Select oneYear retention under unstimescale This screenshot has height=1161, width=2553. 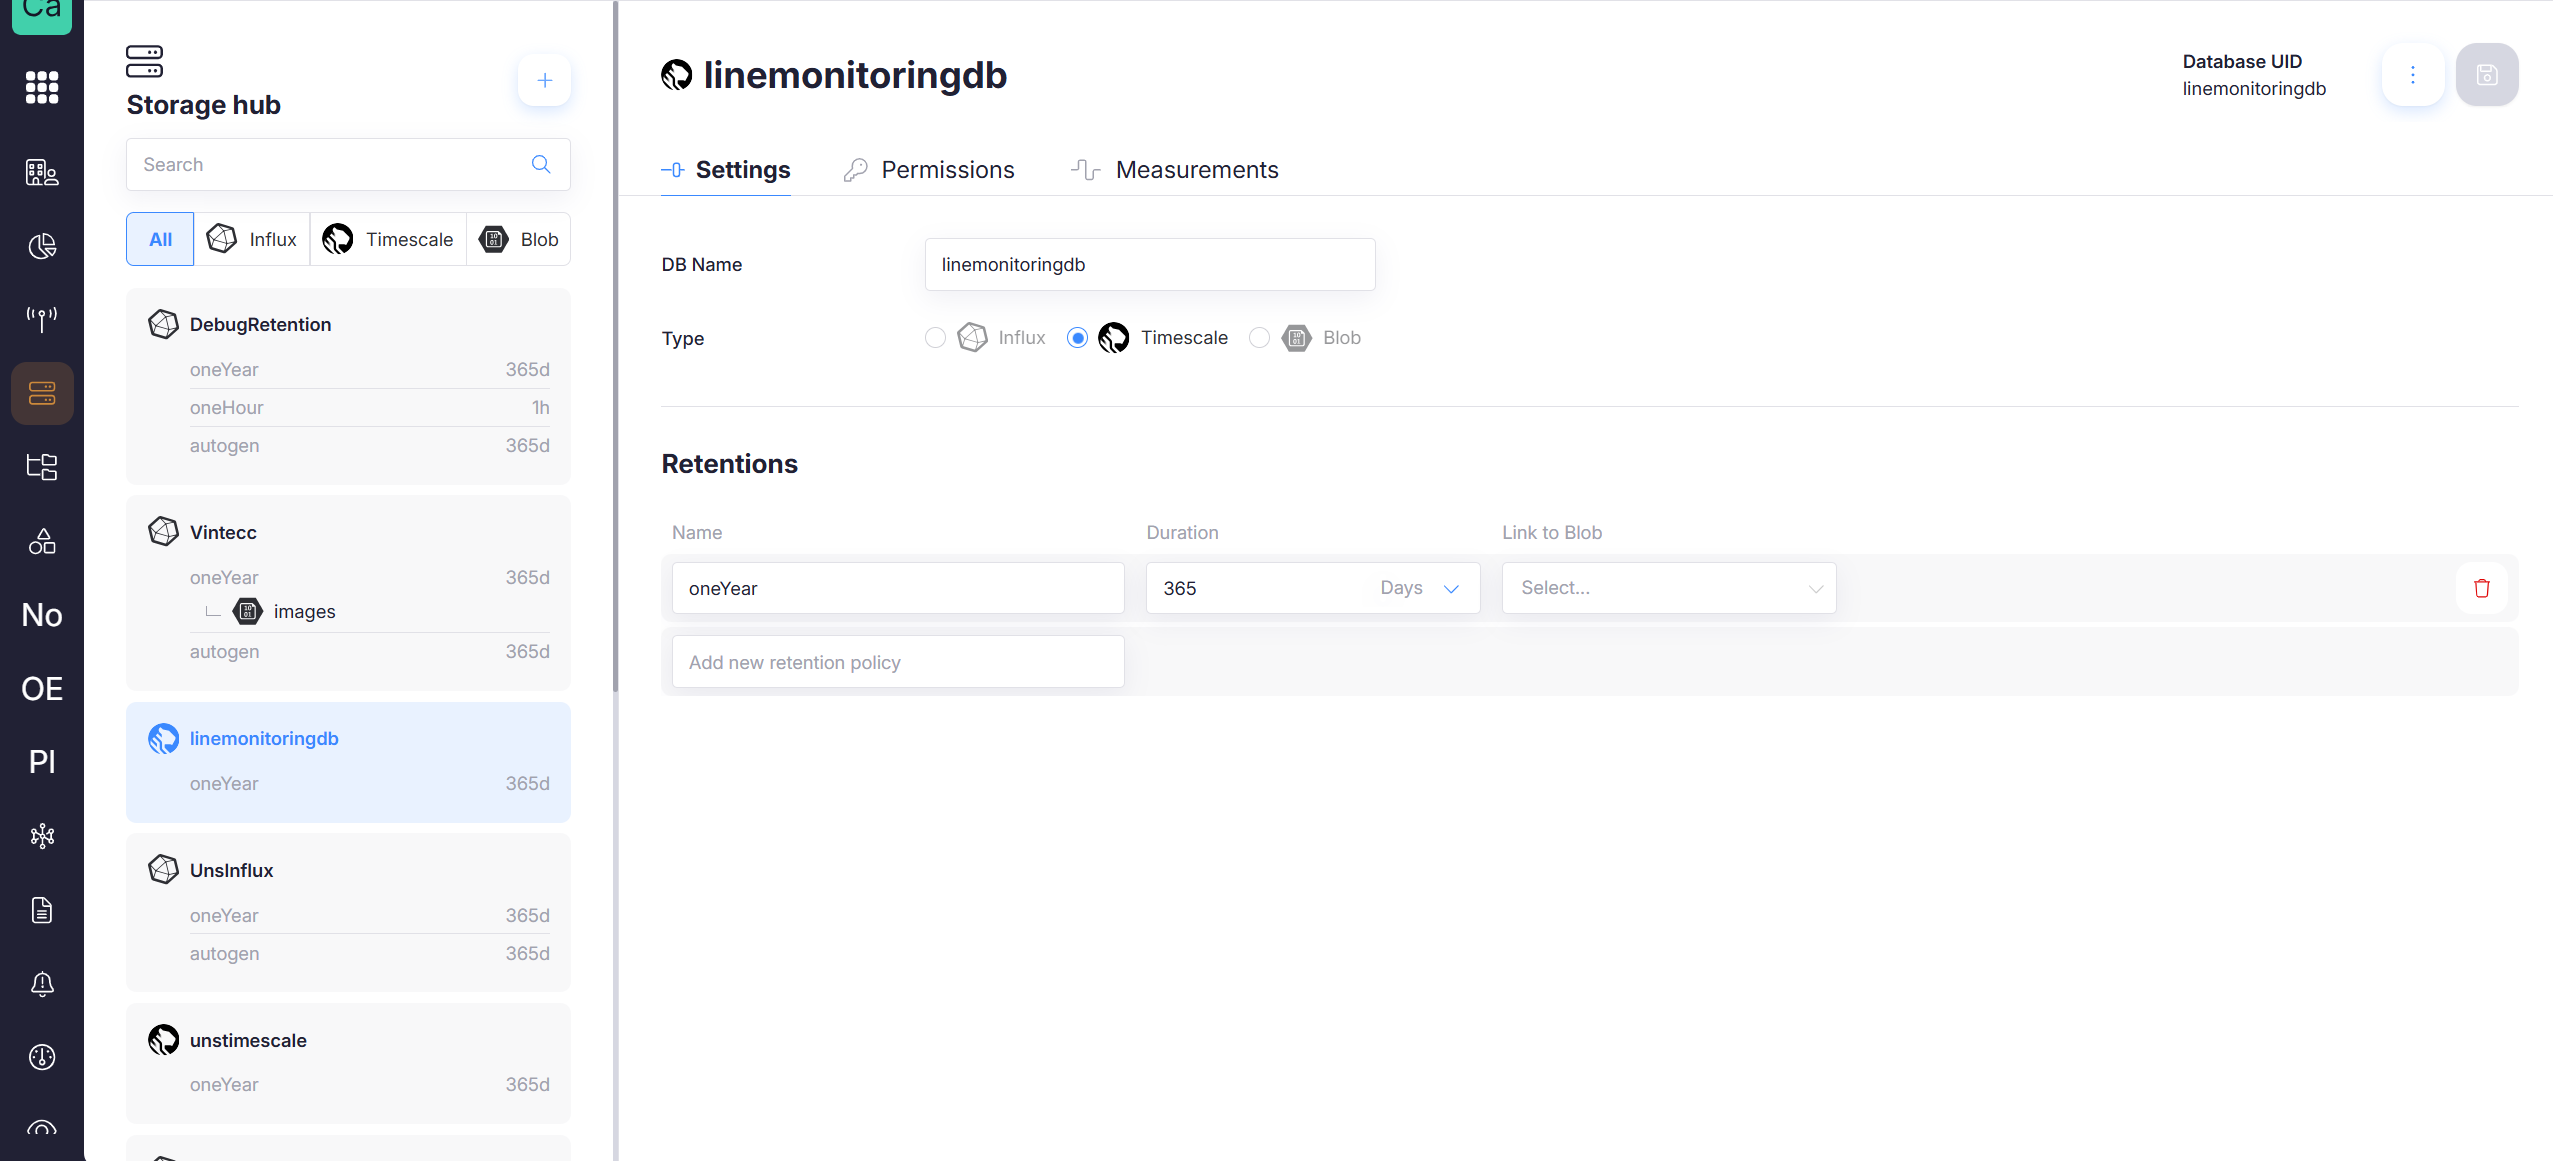tap(369, 1085)
